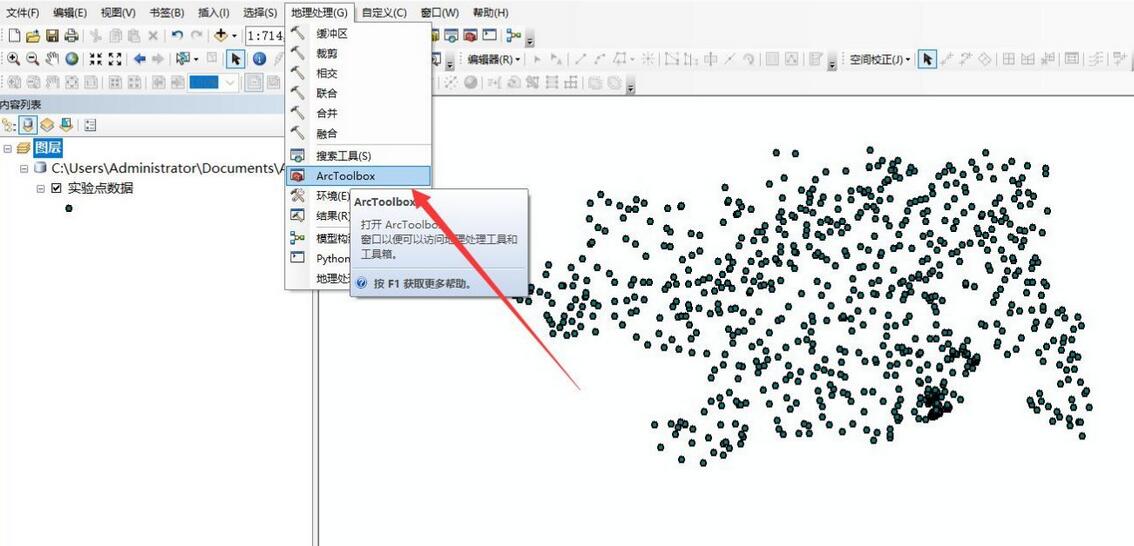Select the Zoom Out tool
The height and width of the screenshot is (546, 1134).
(33, 59)
